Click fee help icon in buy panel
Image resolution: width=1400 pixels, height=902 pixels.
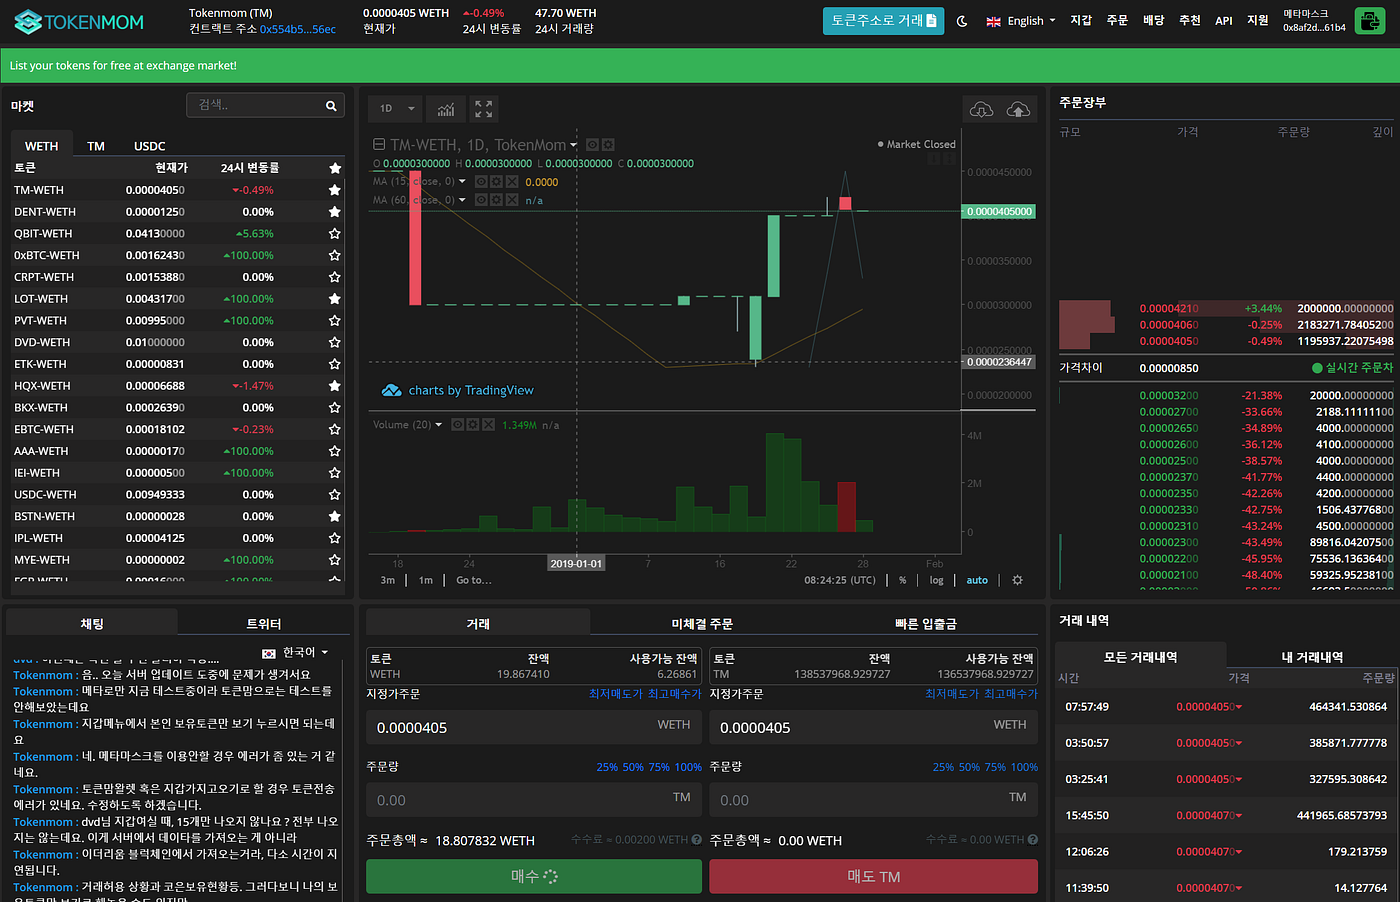point(697,840)
